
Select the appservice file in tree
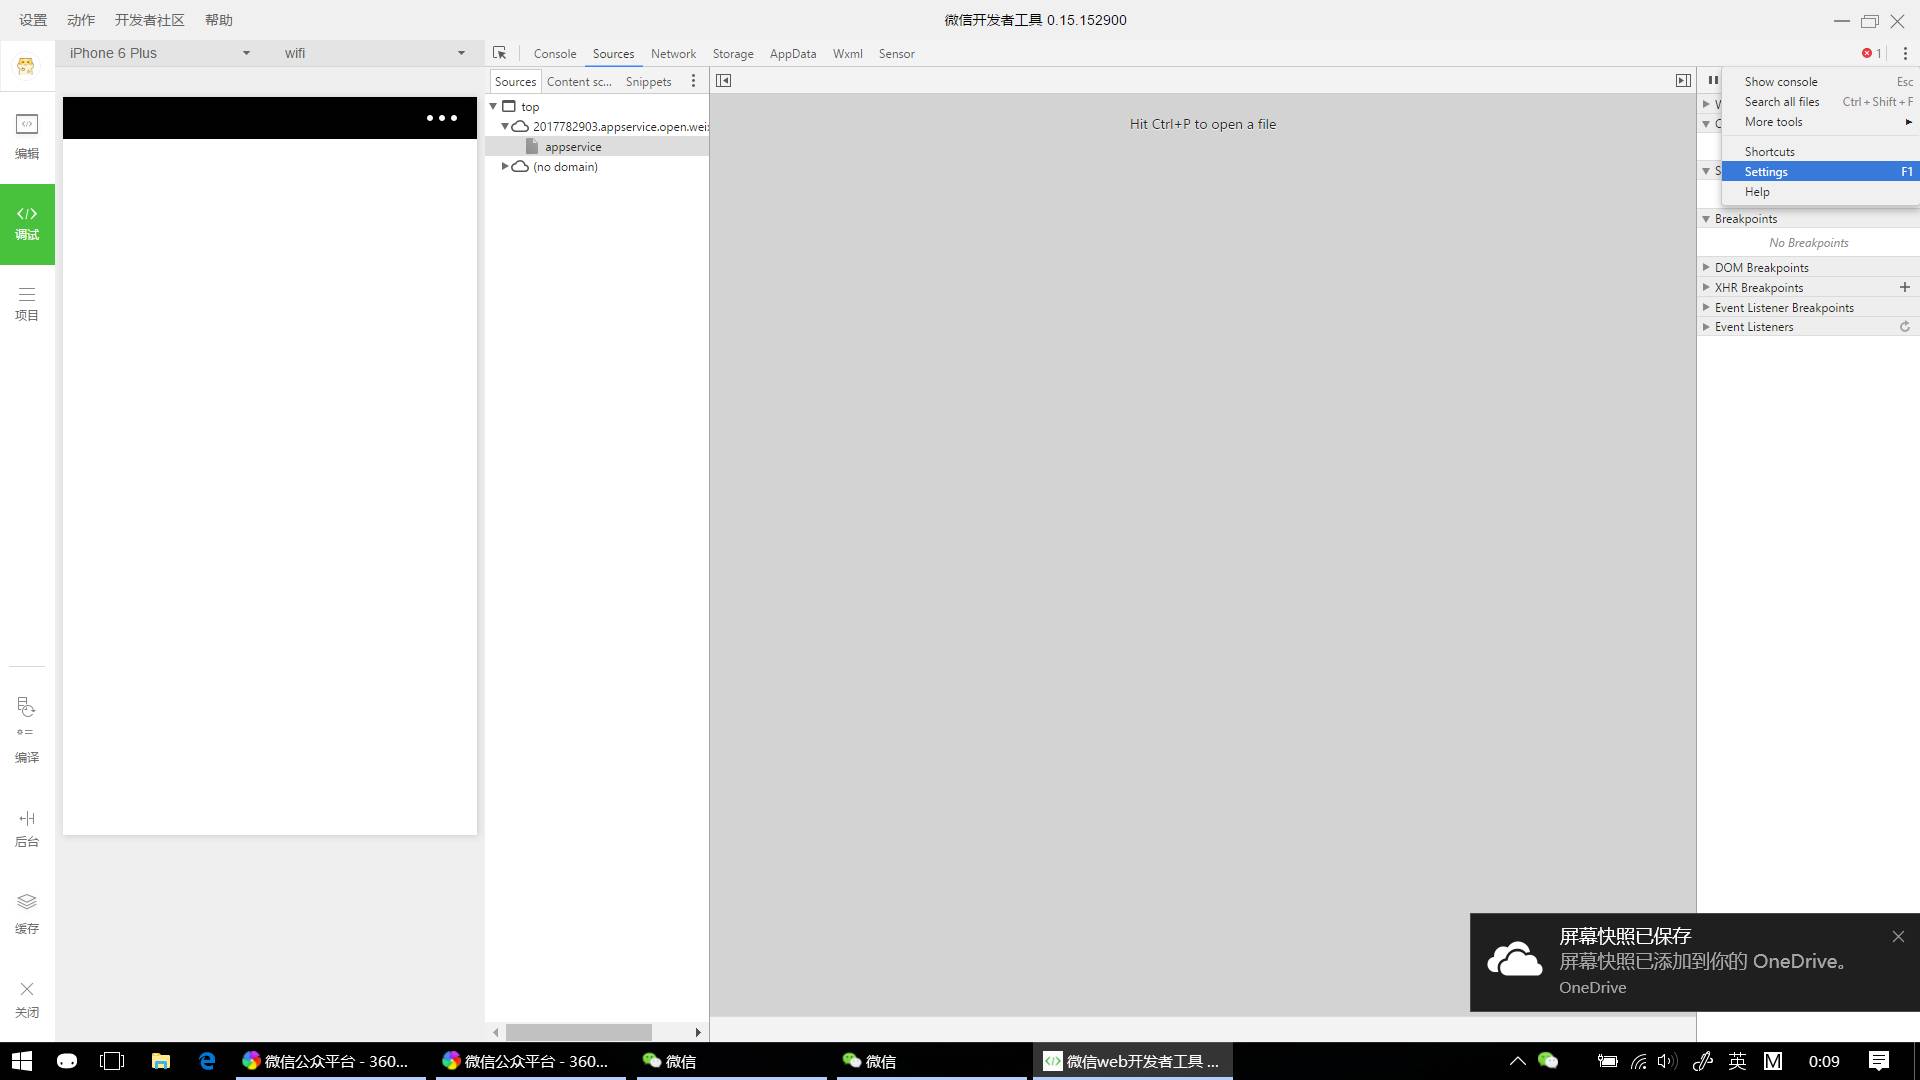pyautogui.click(x=573, y=147)
